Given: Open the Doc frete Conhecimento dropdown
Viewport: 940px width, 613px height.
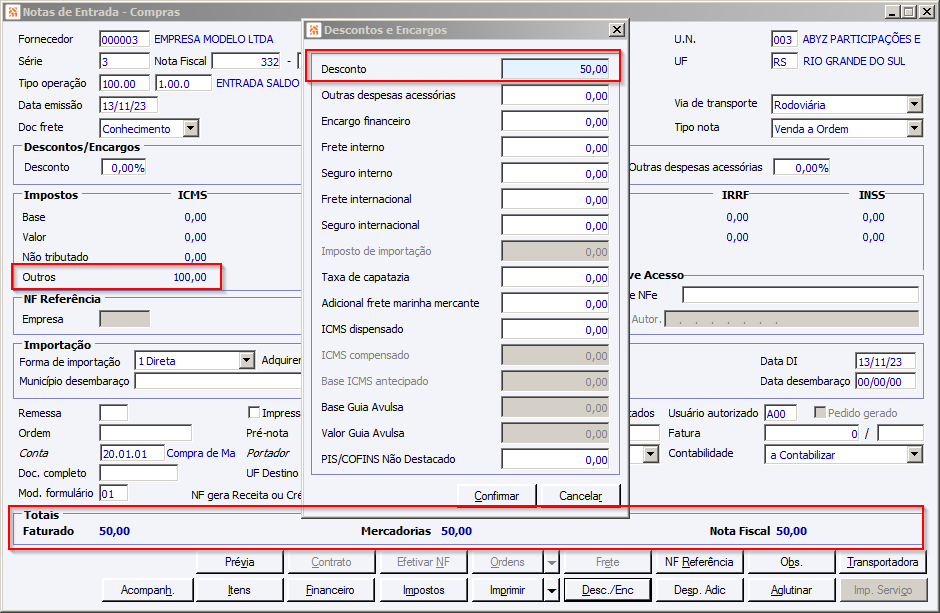Looking at the screenshot, I should [191, 128].
